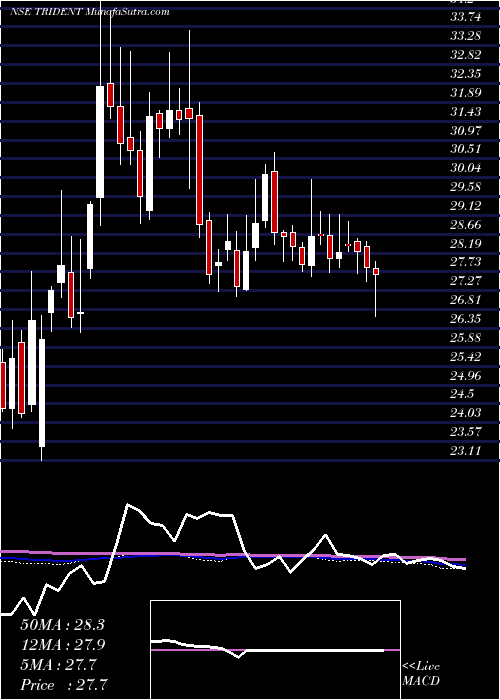Viewport: 500px width, 700px height.
Task: Select the Price : 27.7 readout
Action: [x=64, y=685]
